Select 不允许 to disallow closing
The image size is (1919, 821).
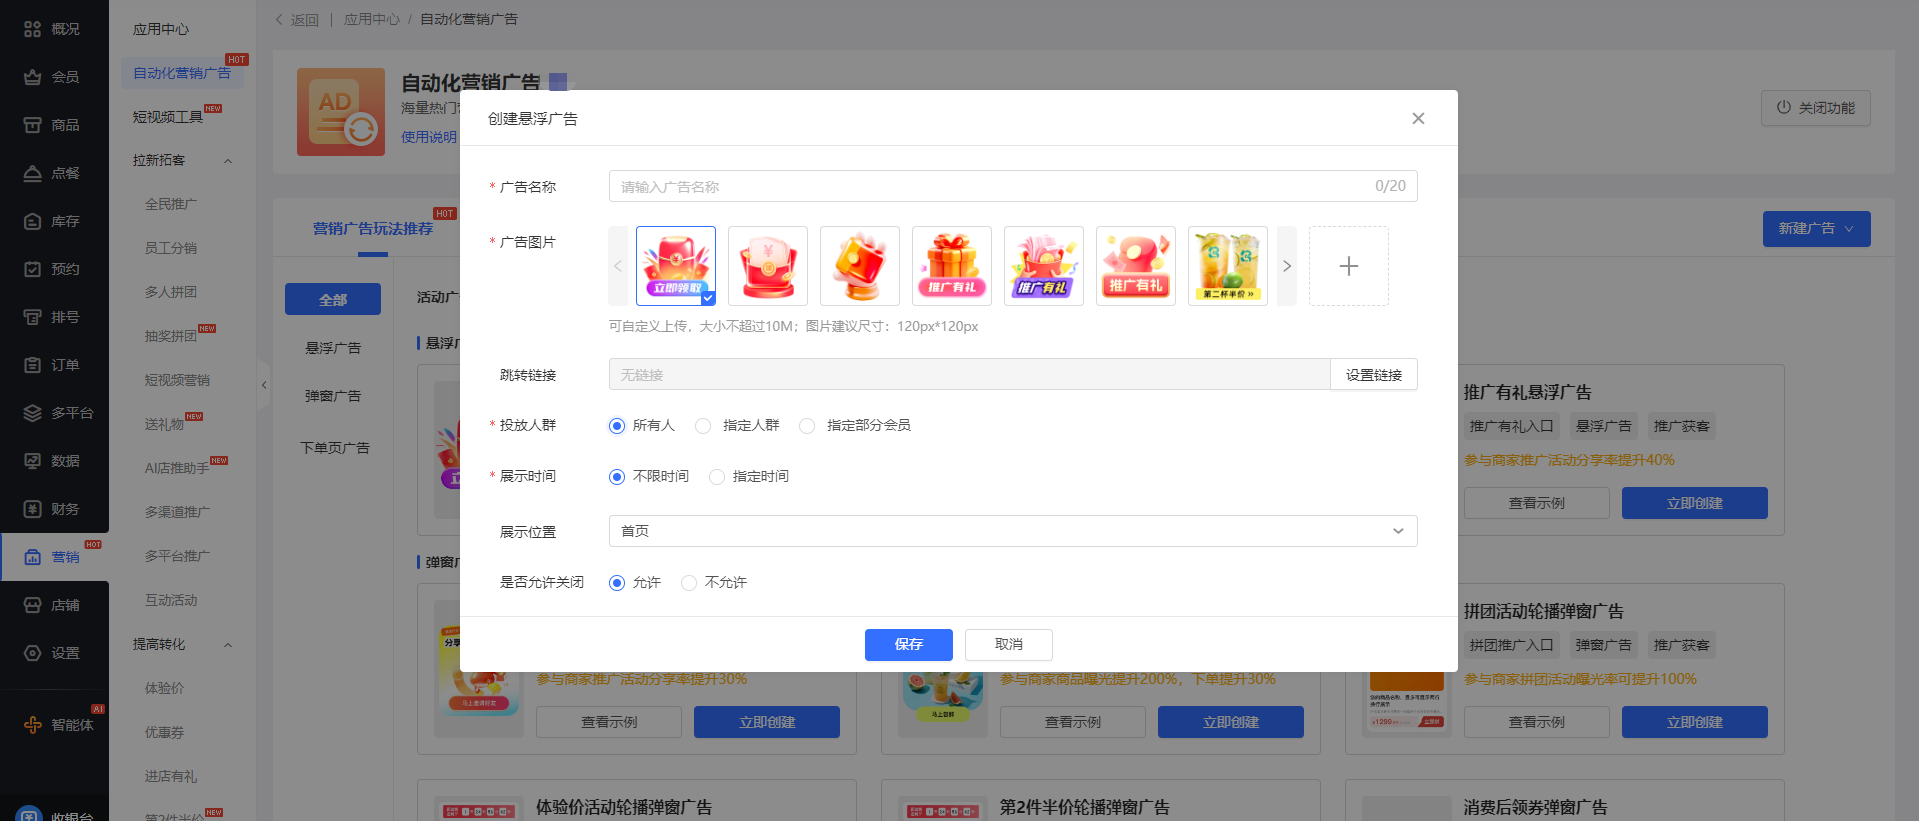[689, 583]
